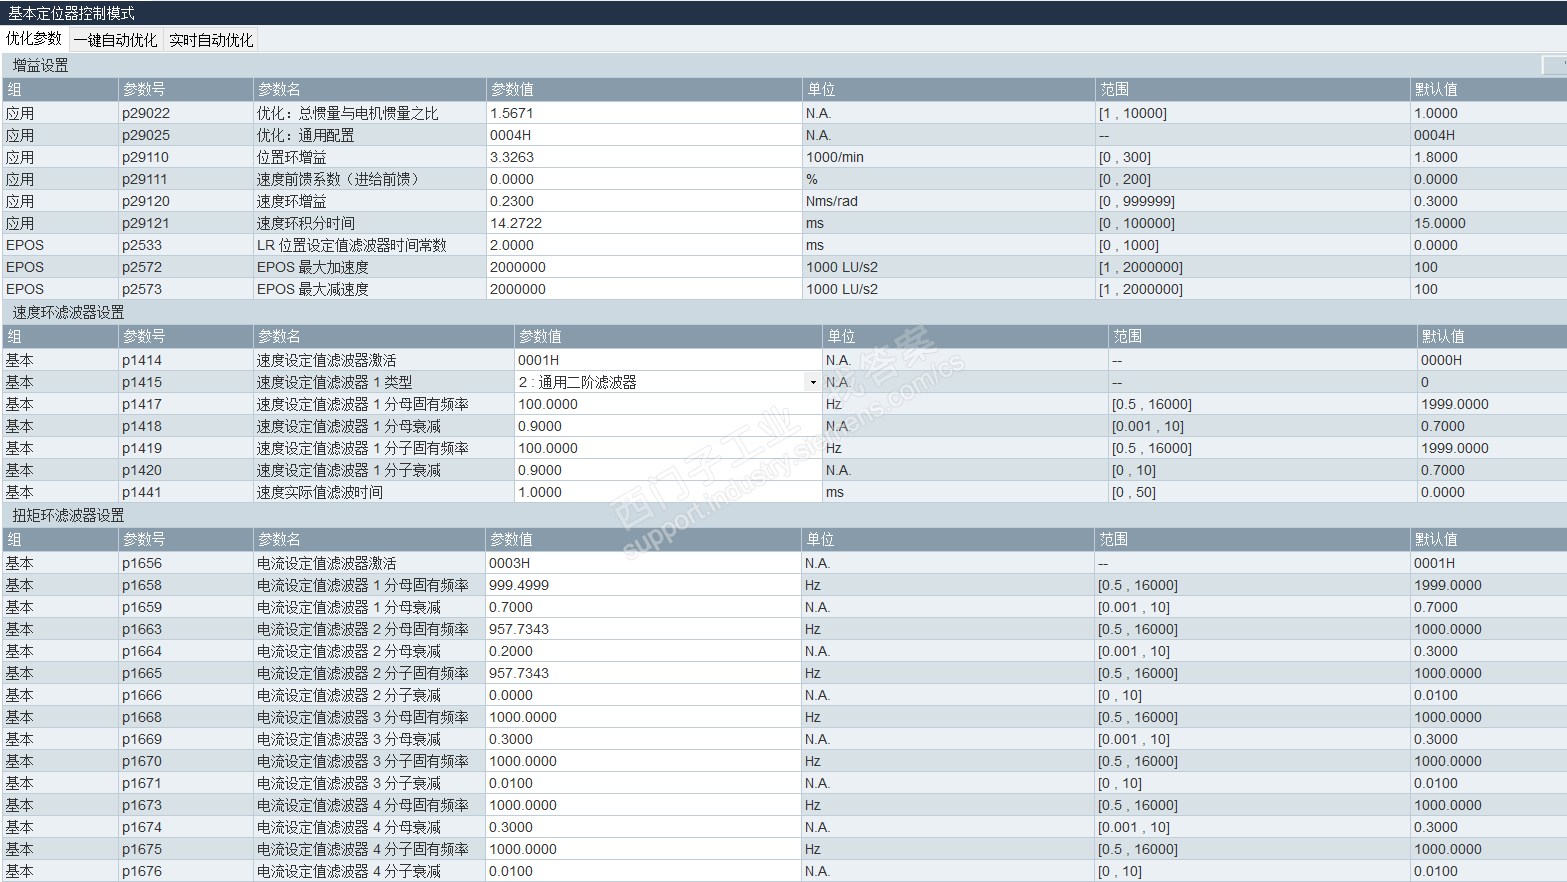
Task: Edit the p29121 integral time value 14.2722
Action: click(x=644, y=223)
